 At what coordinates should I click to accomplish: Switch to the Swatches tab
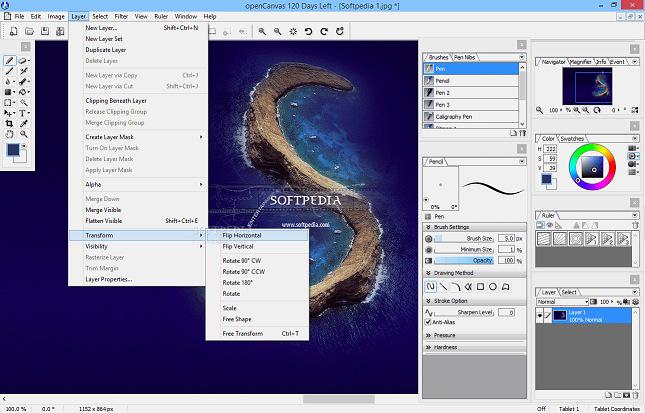pos(573,139)
